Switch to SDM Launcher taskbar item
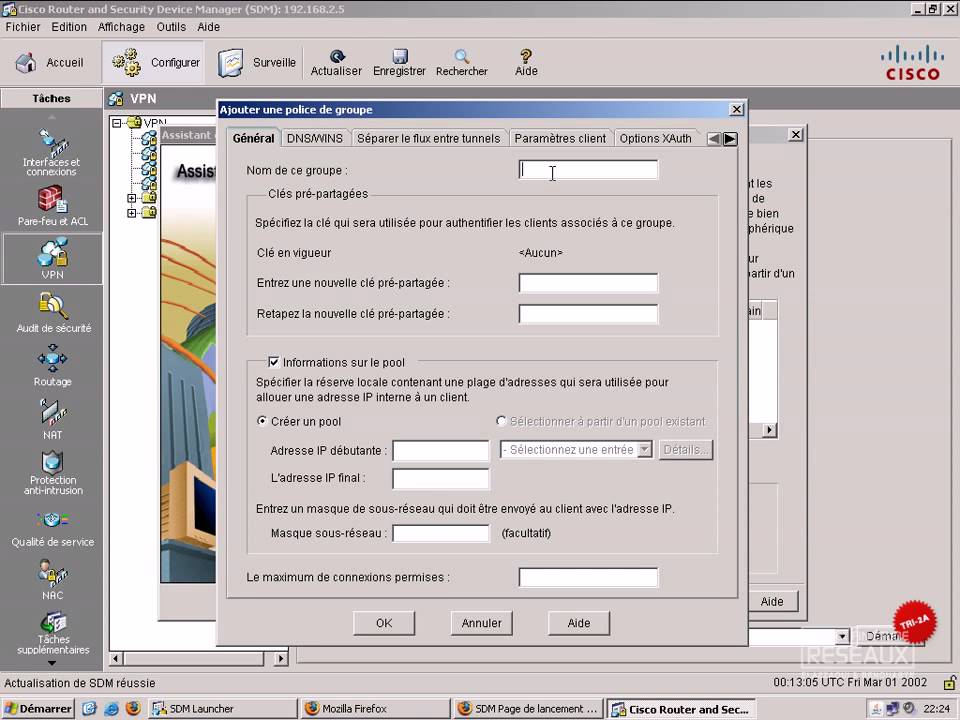The height and width of the screenshot is (720, 960). [x=222, y=709]
